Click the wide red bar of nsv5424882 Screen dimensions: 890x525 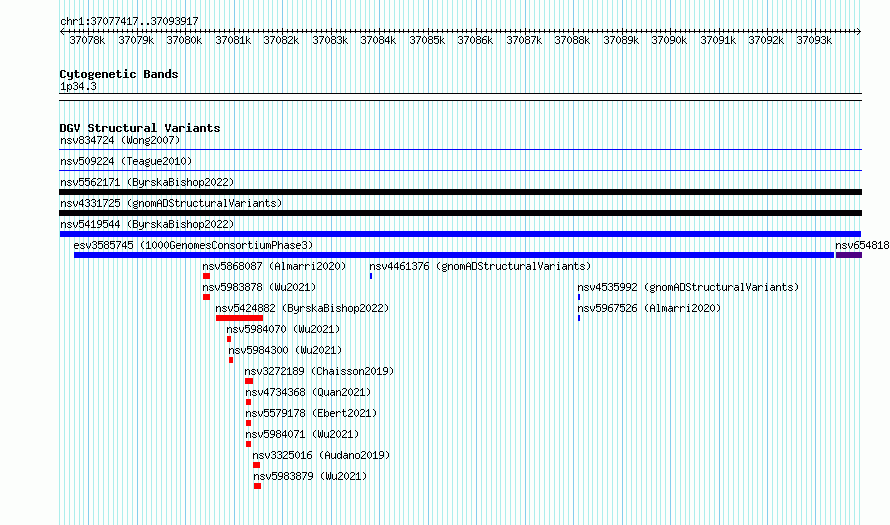pyautogui.click(x=240, y=318)
